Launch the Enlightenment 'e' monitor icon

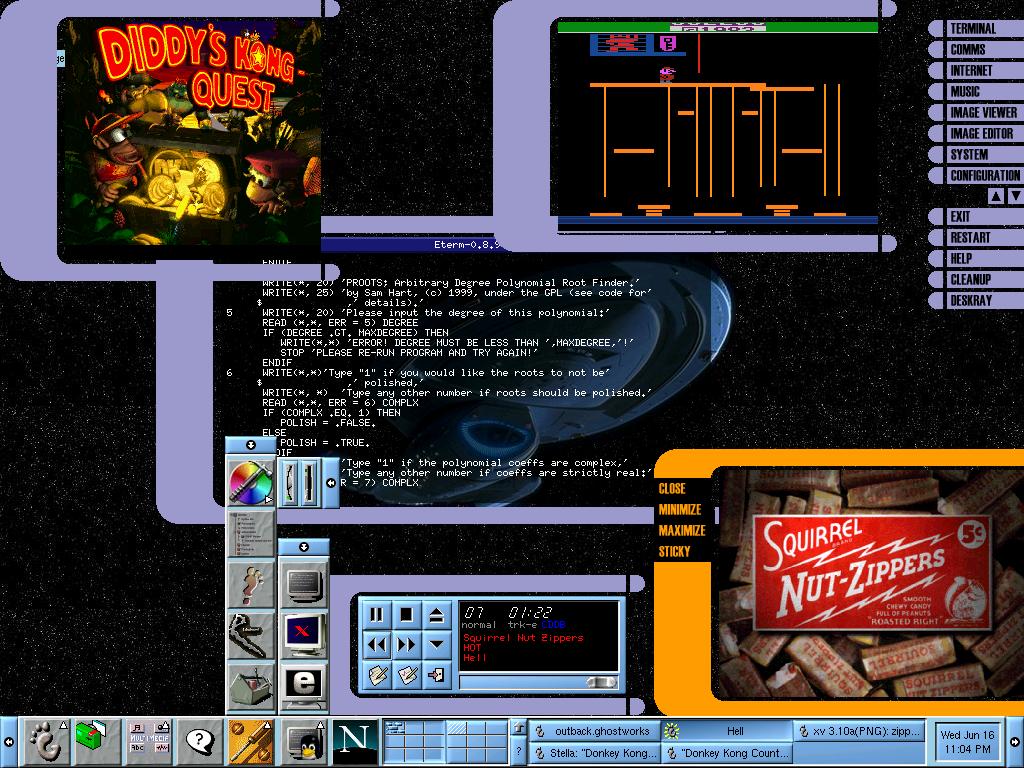pyautogui.click(x=304, y=687)
